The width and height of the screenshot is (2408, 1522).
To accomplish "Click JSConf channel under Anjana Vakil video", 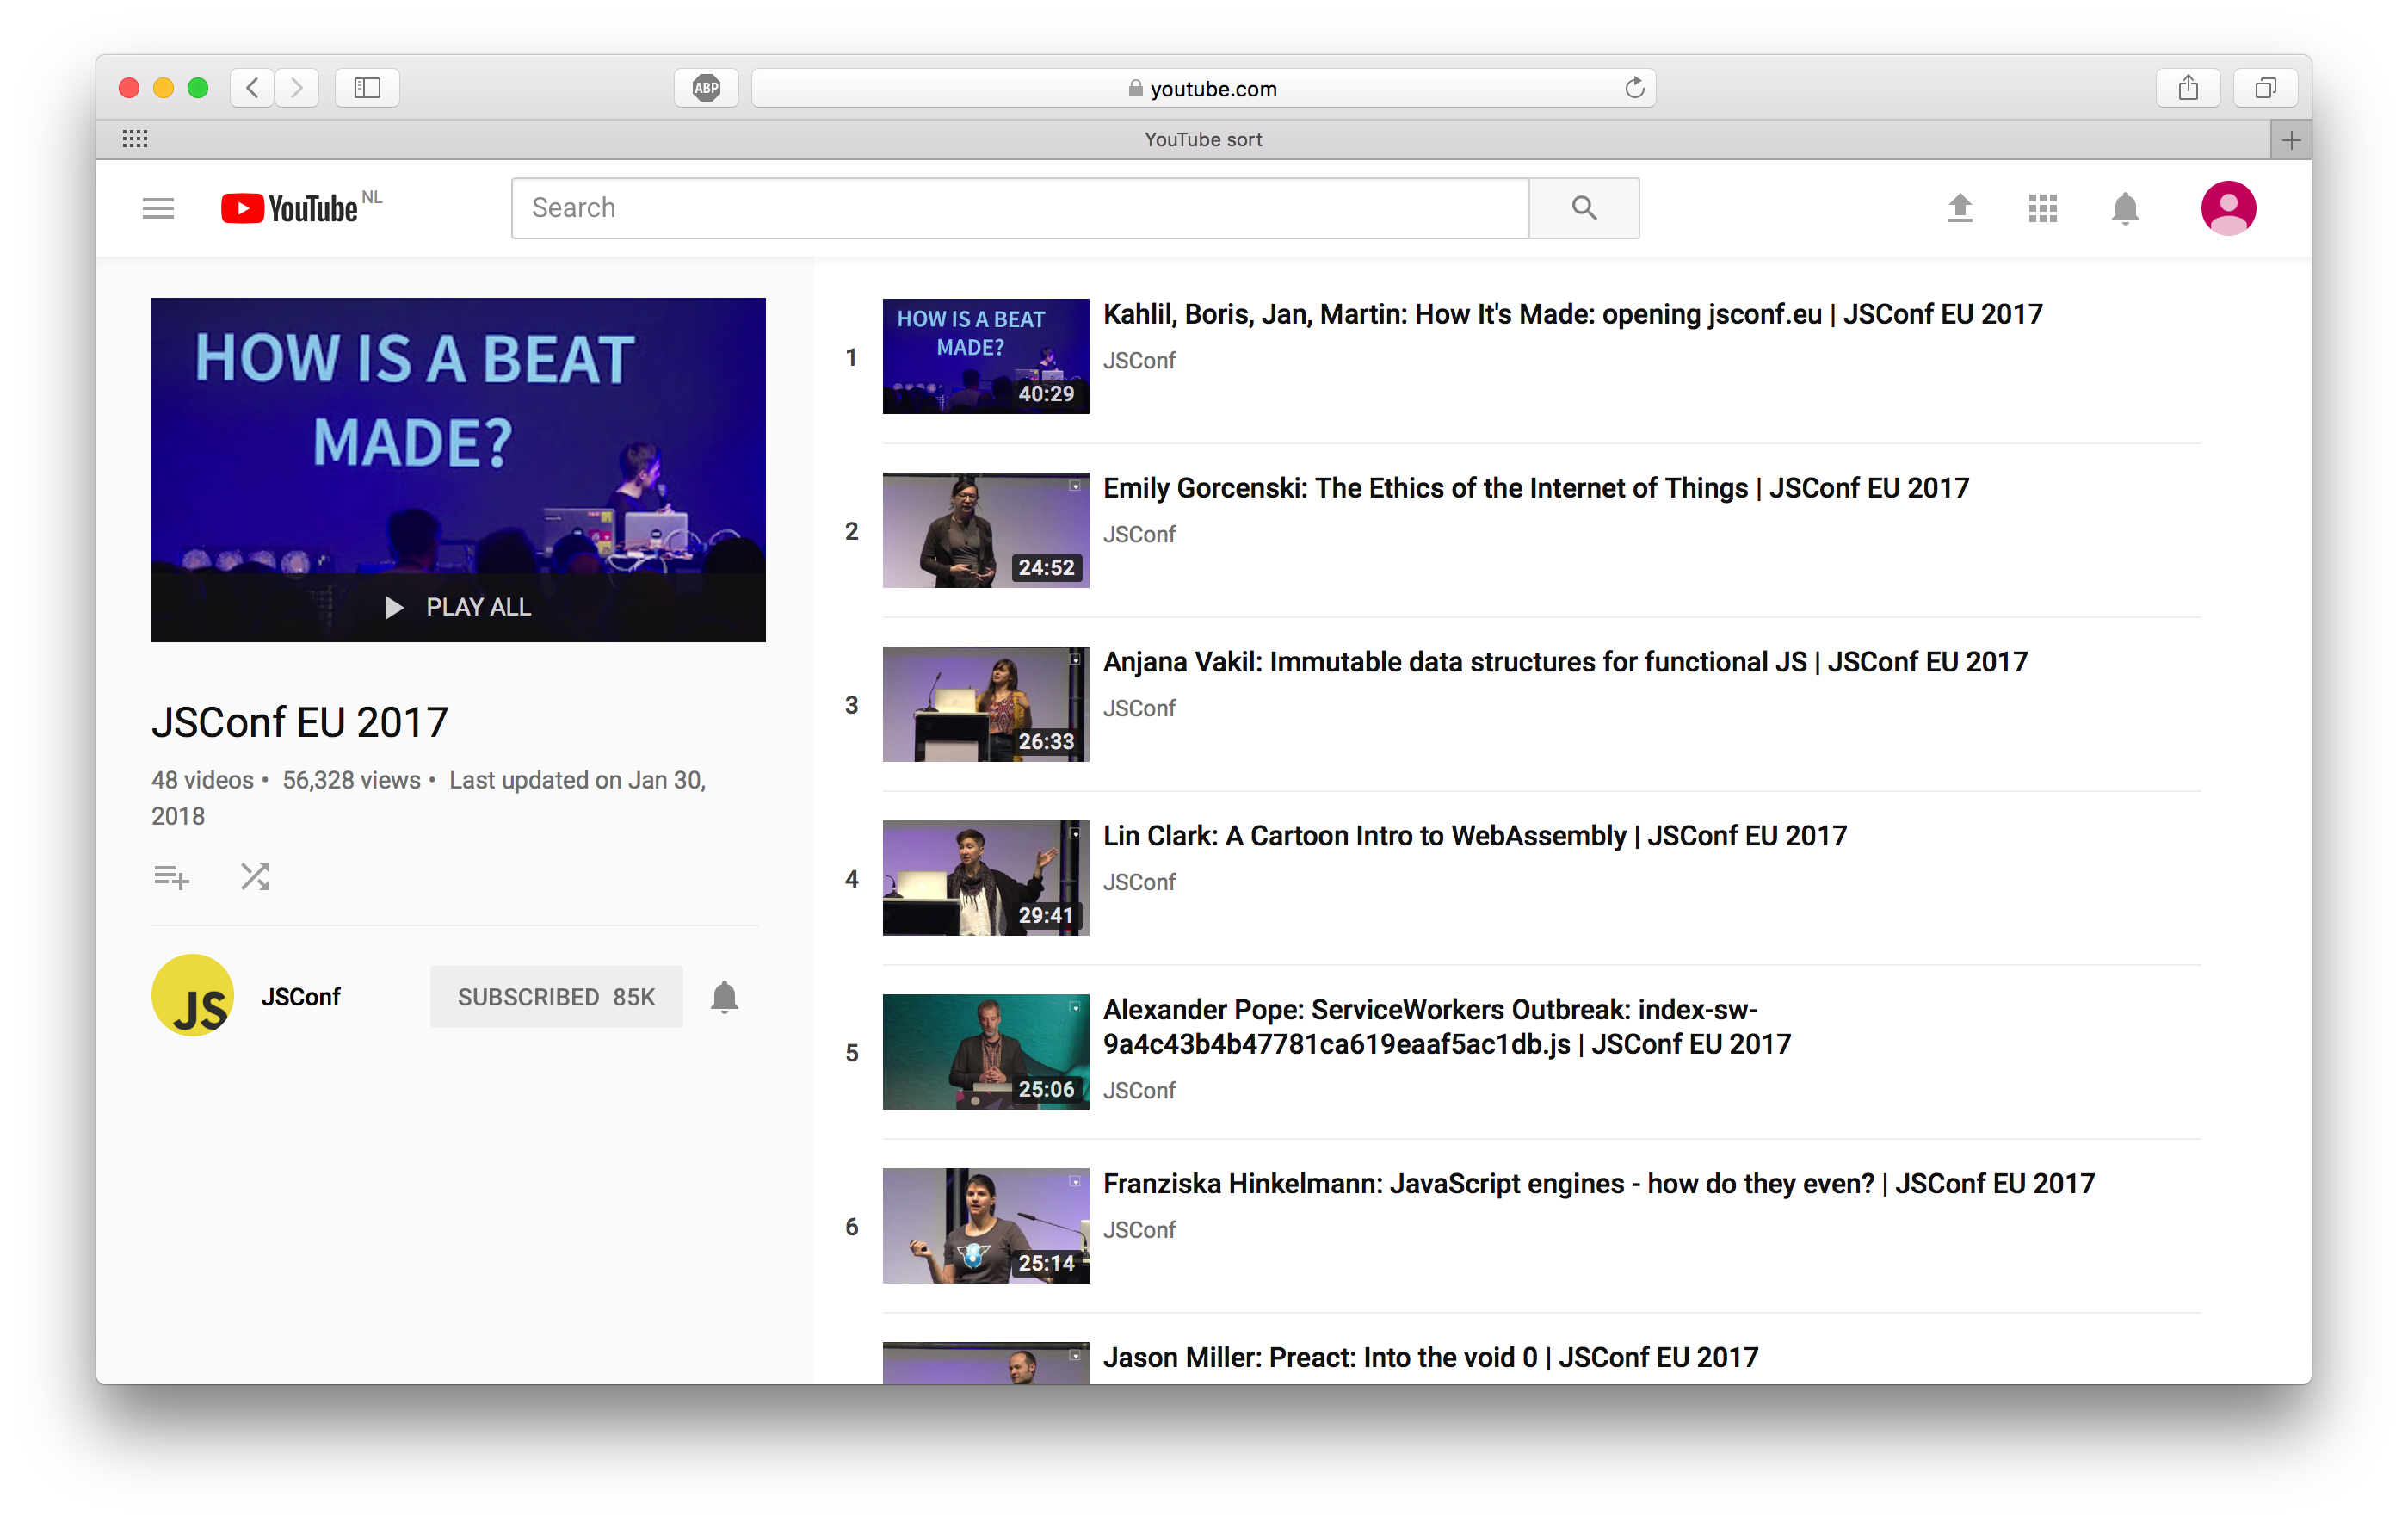I will pyautogui.click(x=1139, y=709).
